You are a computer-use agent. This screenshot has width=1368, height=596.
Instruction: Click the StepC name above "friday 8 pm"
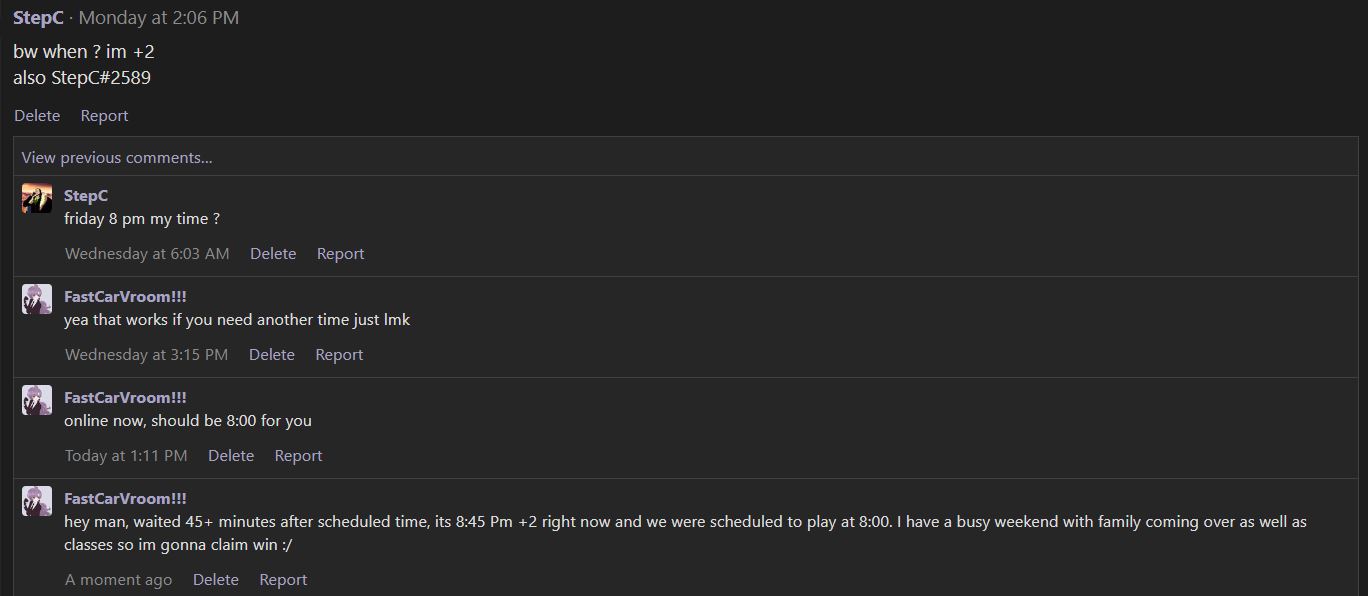pos(86,196)
